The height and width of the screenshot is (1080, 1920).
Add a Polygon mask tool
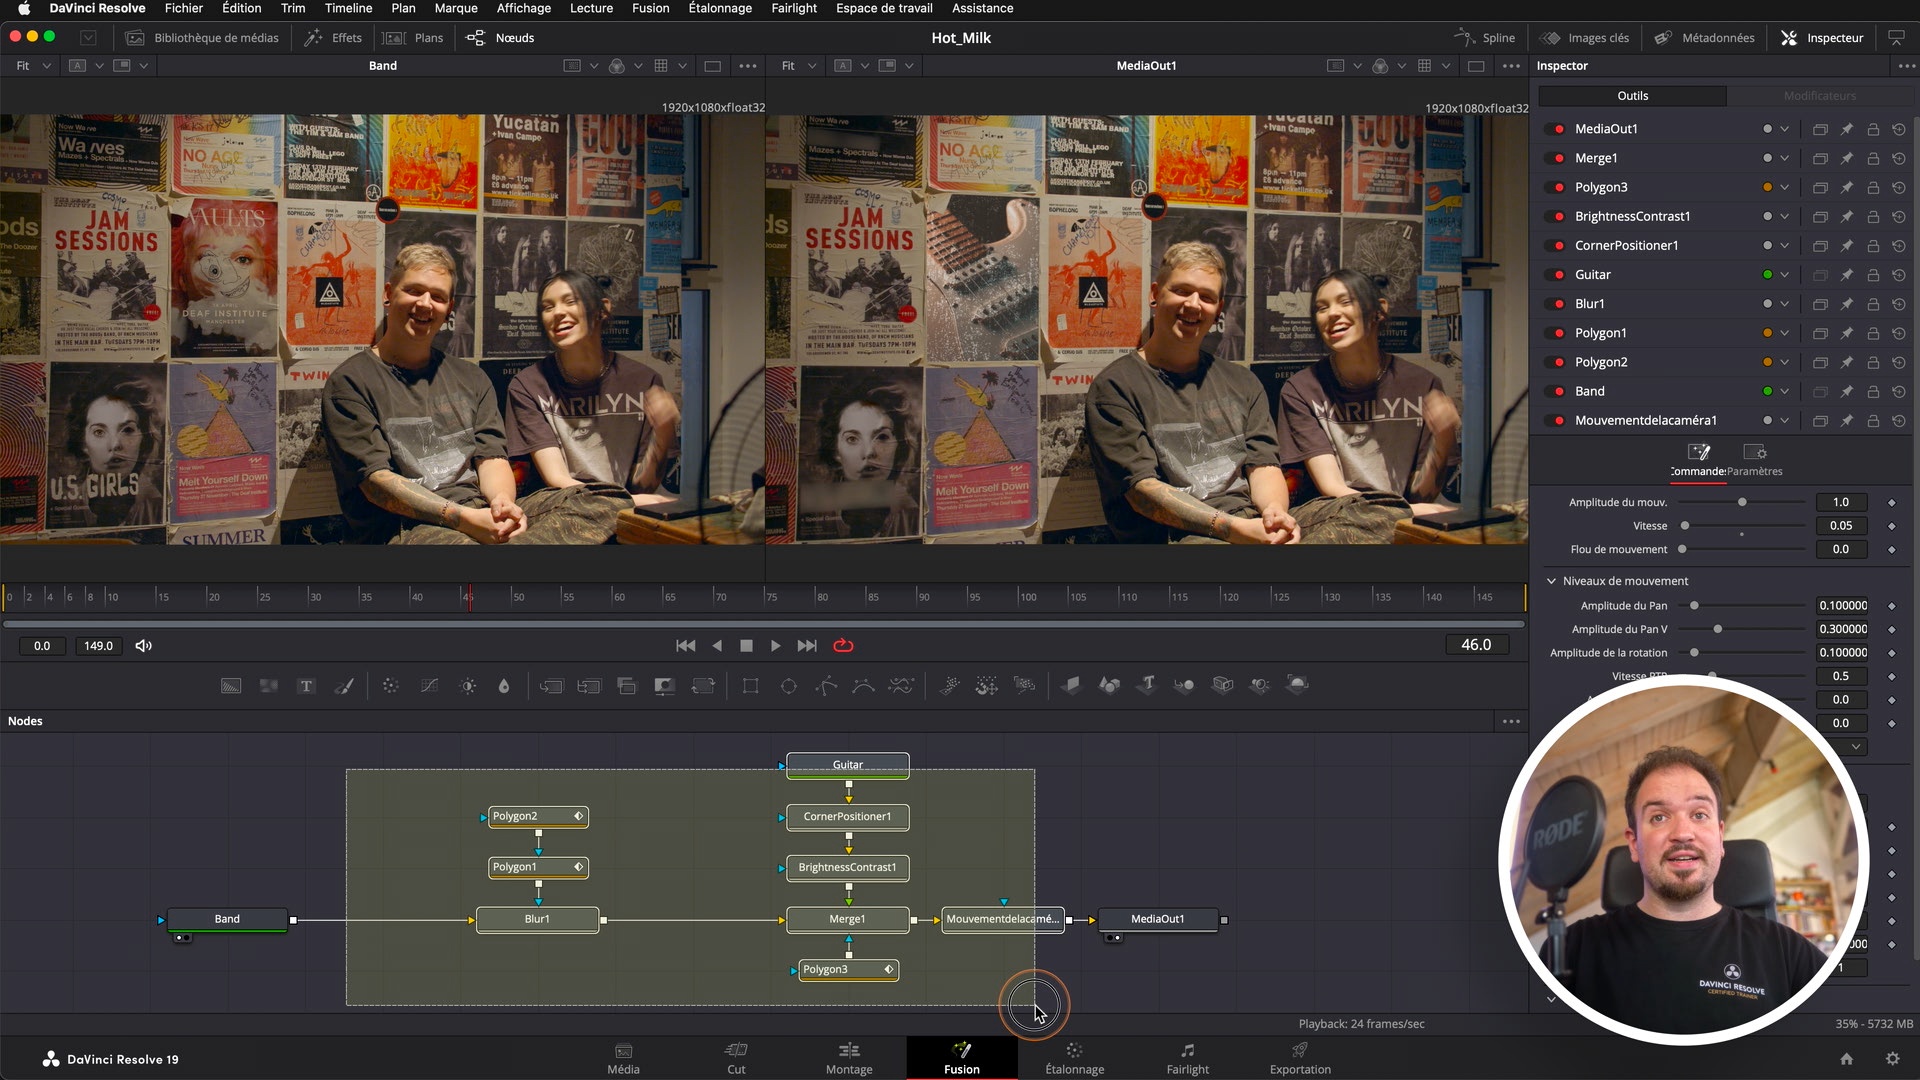(826, 686)
